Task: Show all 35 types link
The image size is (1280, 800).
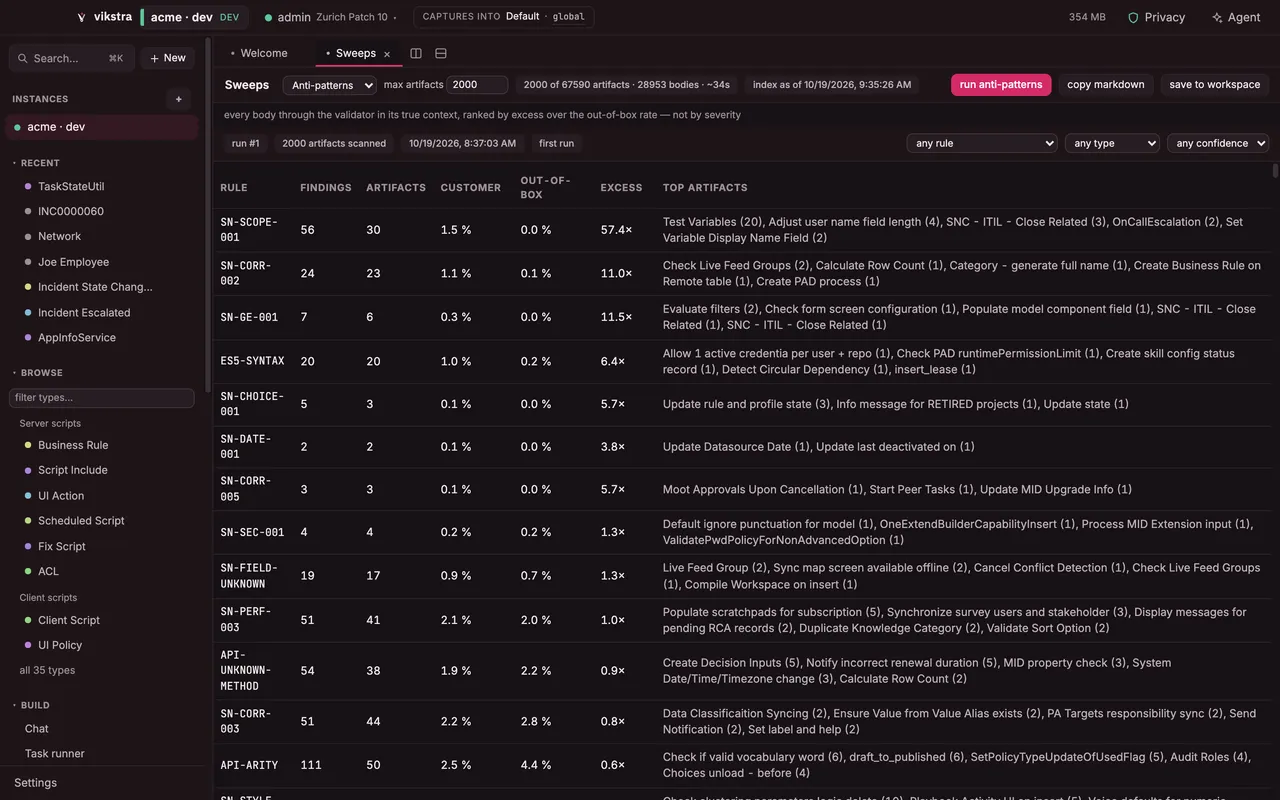Action: click(x=47, y=670)
